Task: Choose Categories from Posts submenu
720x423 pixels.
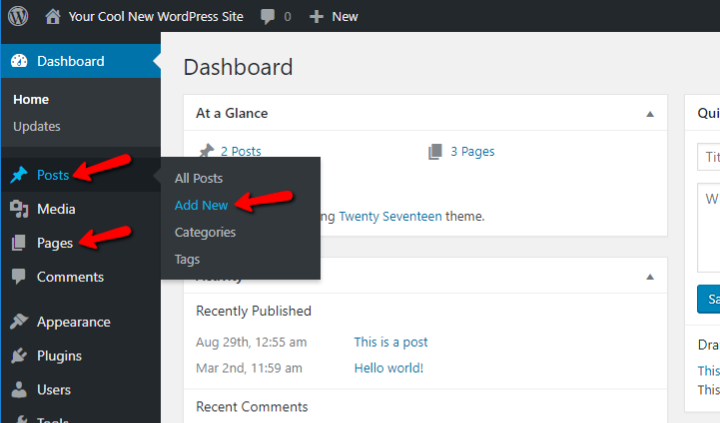Action: [205, 232]
